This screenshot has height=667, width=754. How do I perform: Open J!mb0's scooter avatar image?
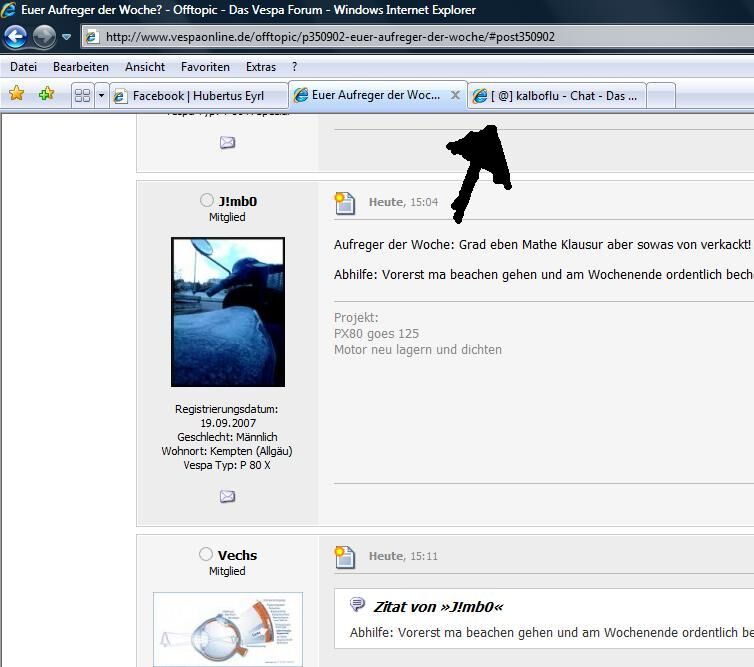(228, 311)
